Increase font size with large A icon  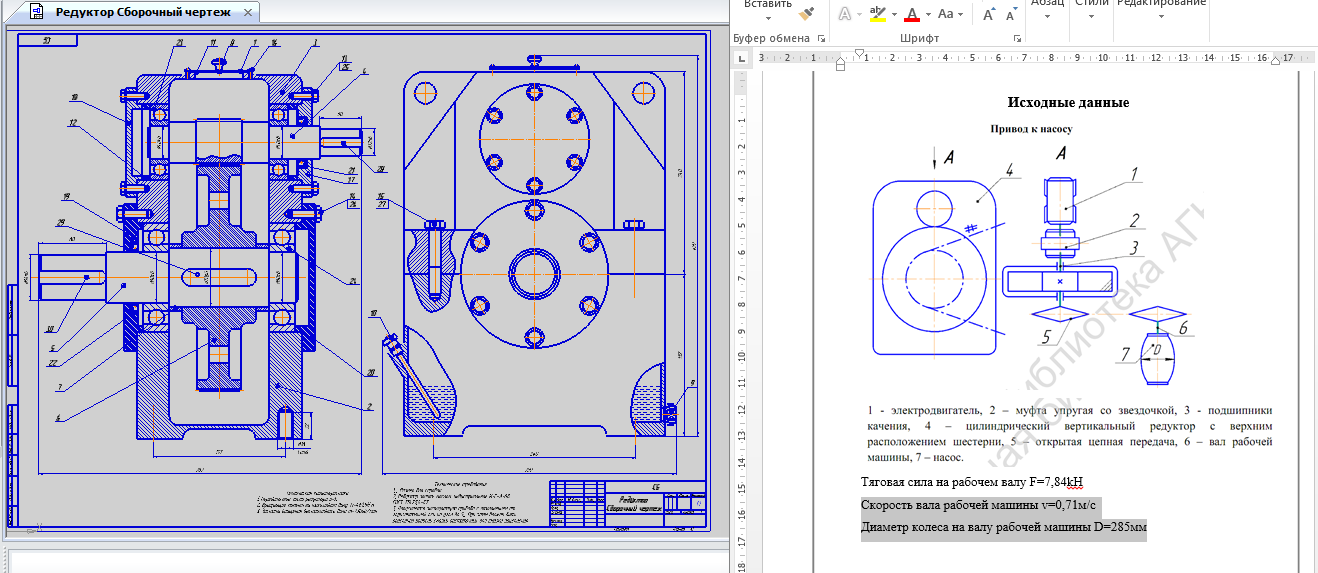coord(988,14)
